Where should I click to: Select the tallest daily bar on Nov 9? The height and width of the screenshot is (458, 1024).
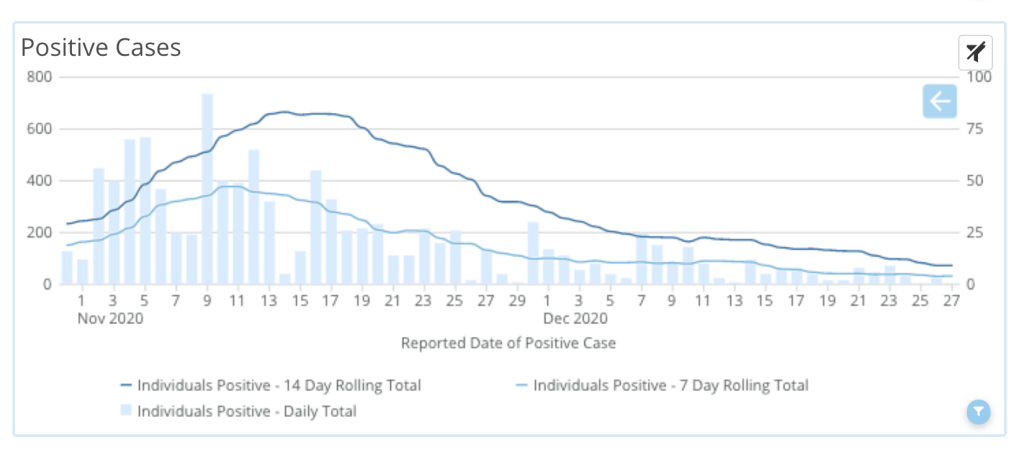tap(207, 189)
